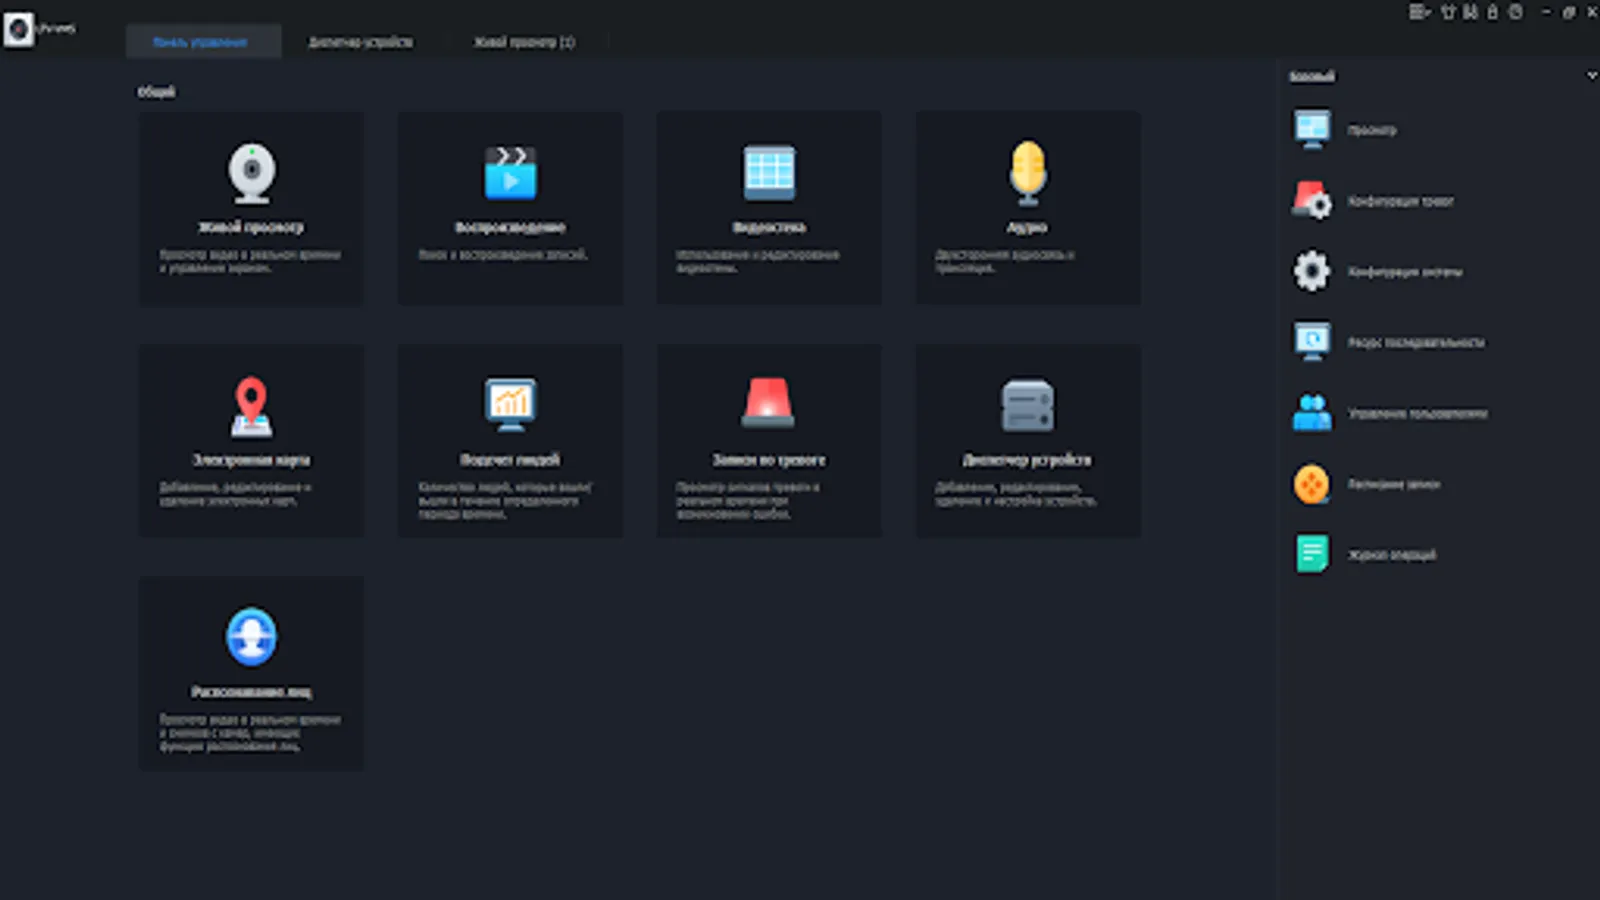This screenshot has width=1600, height=900.
Task: Open Просмотр monitor item in sidebar
Action: pyautogui.click(x=1345, y=130)
